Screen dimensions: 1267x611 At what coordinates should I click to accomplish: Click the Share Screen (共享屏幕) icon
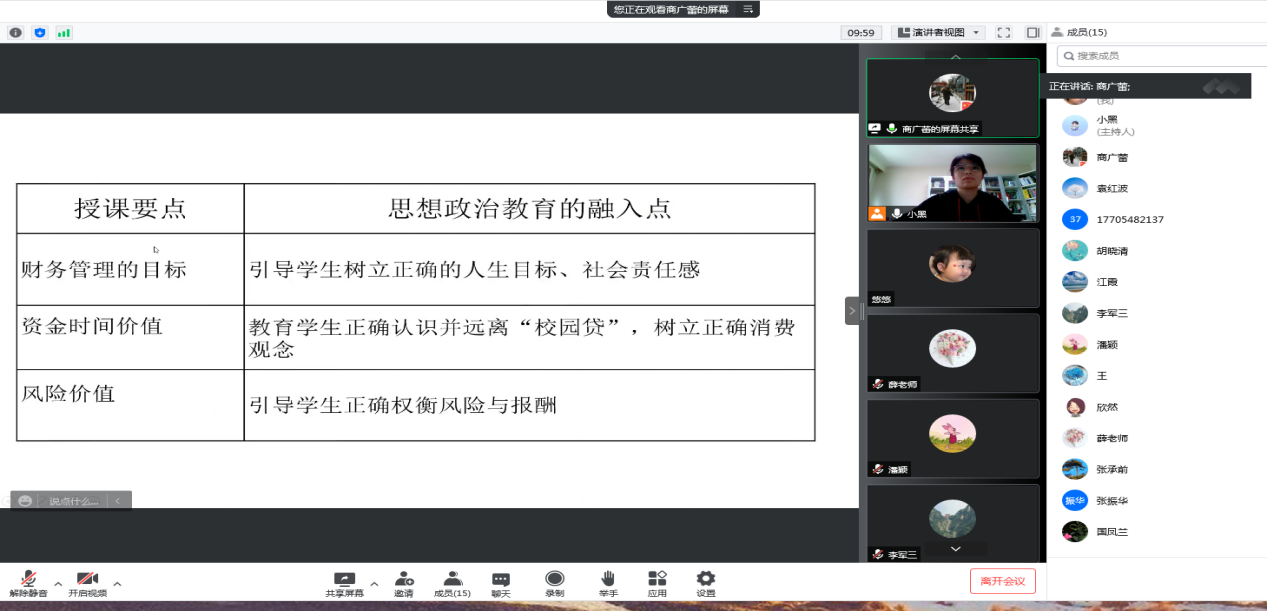click(344, 580)
